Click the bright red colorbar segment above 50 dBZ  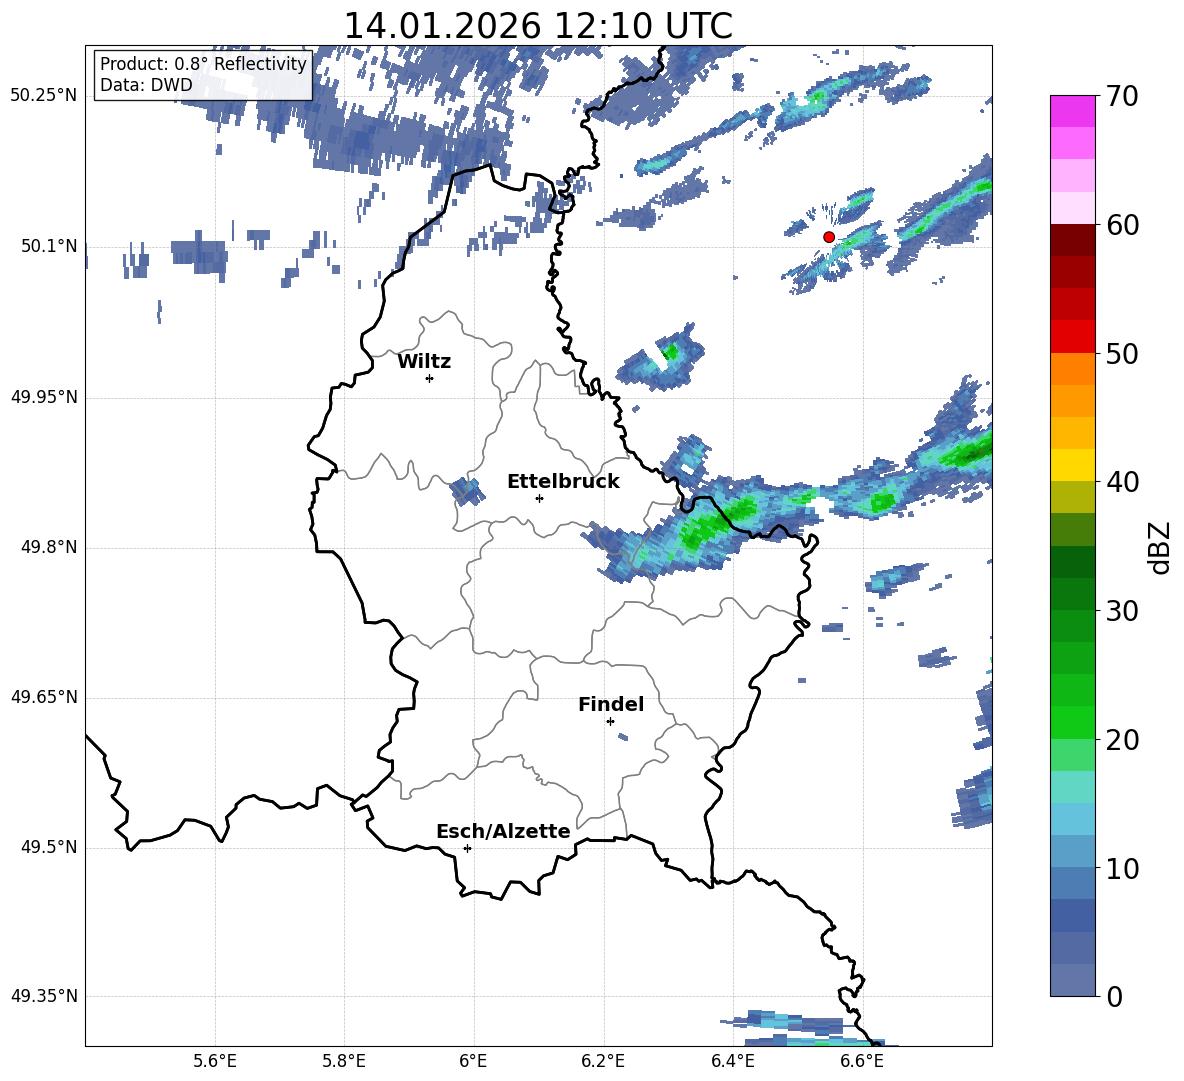click(1072, 337)
